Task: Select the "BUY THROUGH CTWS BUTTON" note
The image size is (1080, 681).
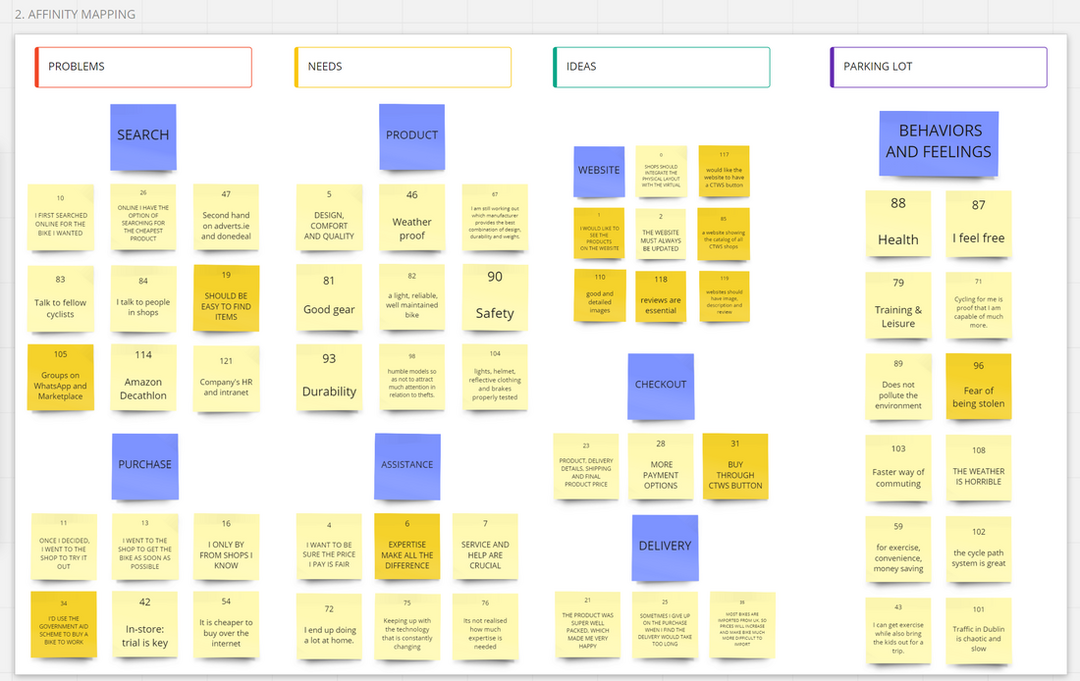Action: point(735,466)
